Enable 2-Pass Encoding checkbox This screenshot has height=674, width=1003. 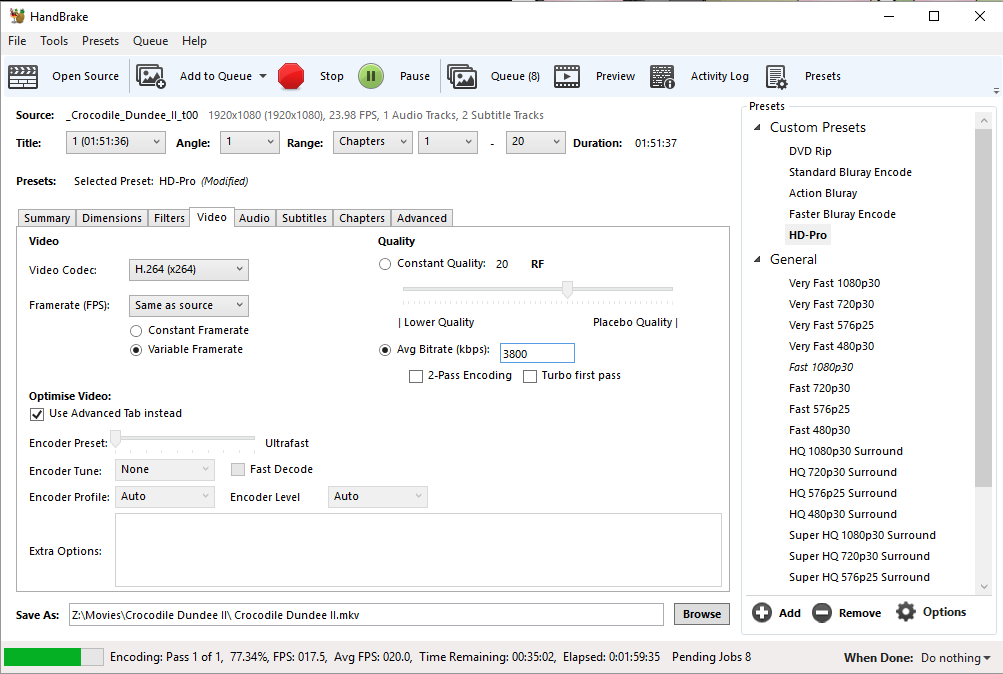pos(416,377)
